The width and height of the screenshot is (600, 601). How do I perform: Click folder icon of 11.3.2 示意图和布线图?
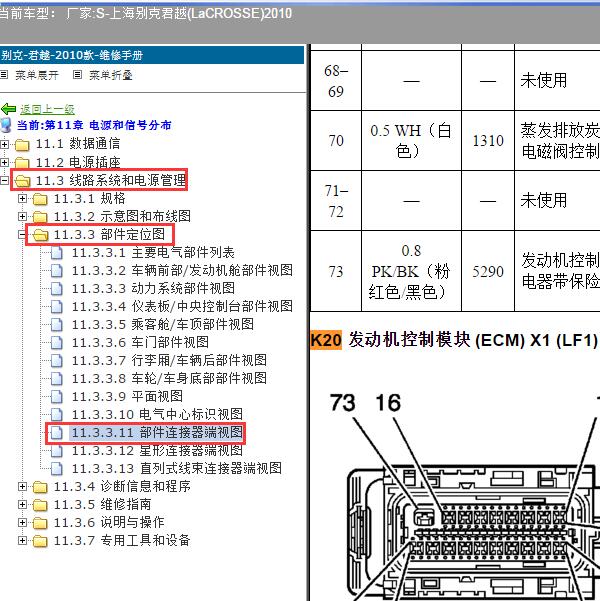pyautogui.click(x=40, y=217)
